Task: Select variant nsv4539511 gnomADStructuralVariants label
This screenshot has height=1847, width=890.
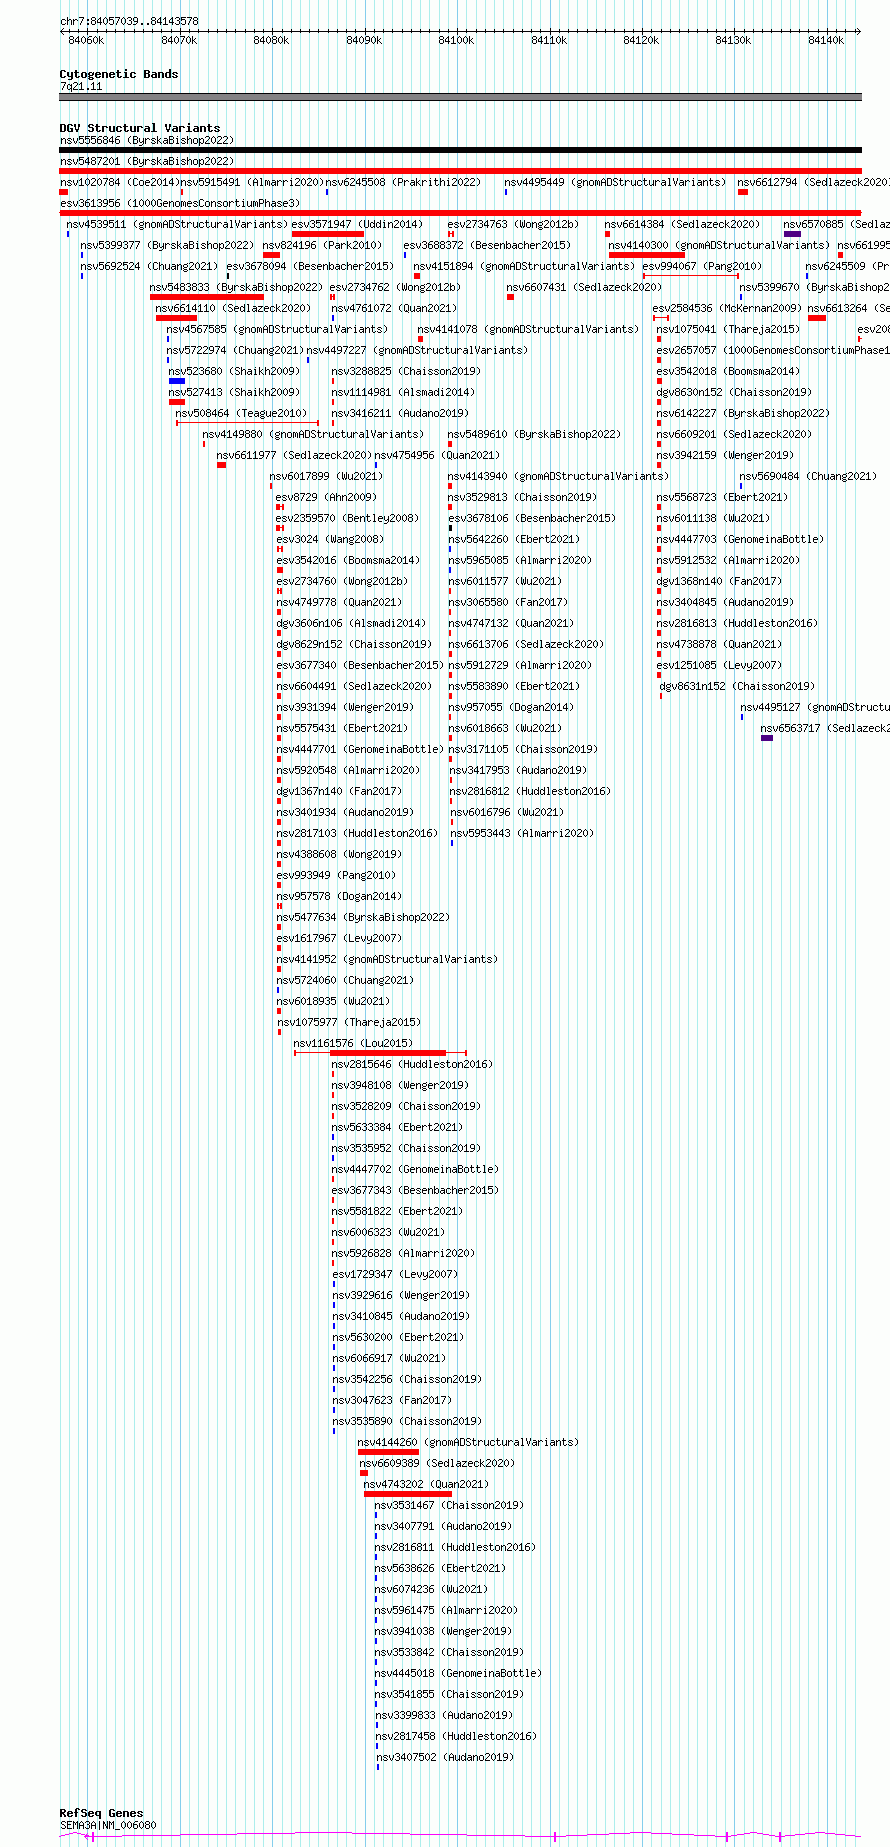Action: pos(177,225)
